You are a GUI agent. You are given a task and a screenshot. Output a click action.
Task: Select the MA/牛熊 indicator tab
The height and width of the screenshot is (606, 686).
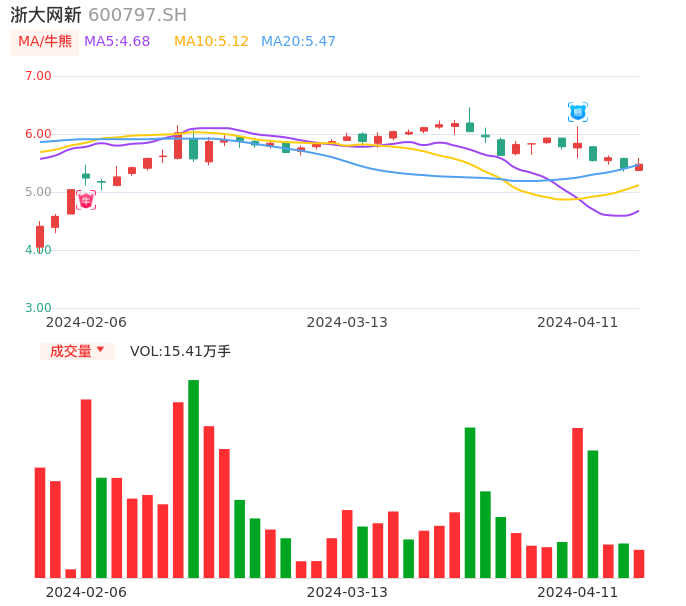45,42
